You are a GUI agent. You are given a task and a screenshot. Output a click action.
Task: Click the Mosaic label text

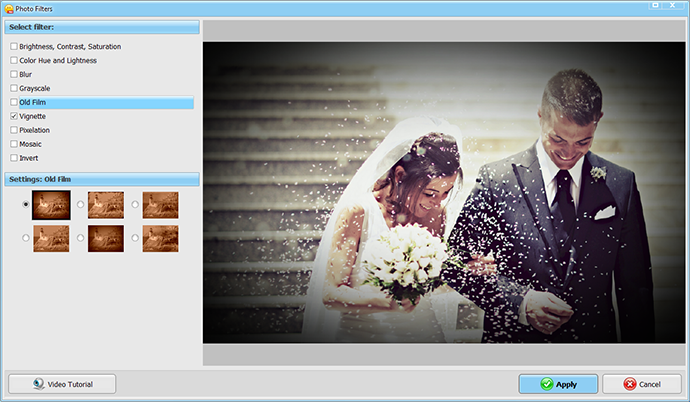tap(30, 144)
